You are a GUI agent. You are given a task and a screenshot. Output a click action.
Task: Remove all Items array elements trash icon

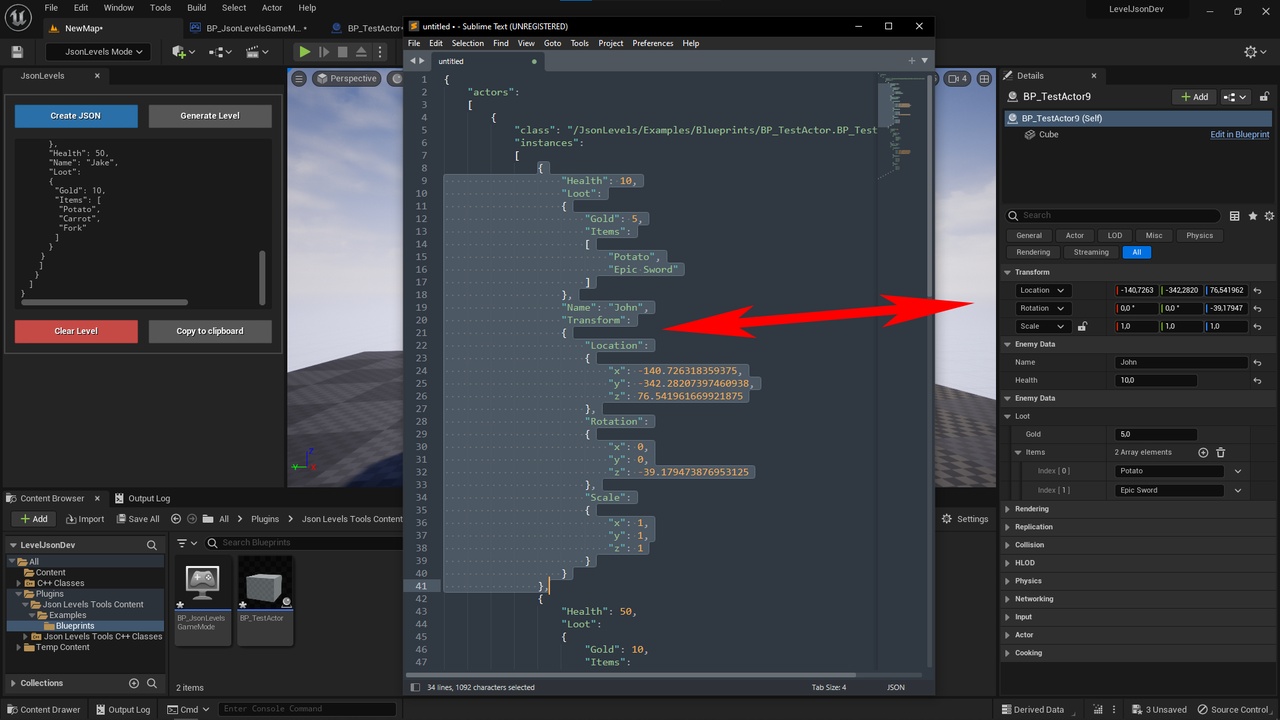click(1220, 453)
